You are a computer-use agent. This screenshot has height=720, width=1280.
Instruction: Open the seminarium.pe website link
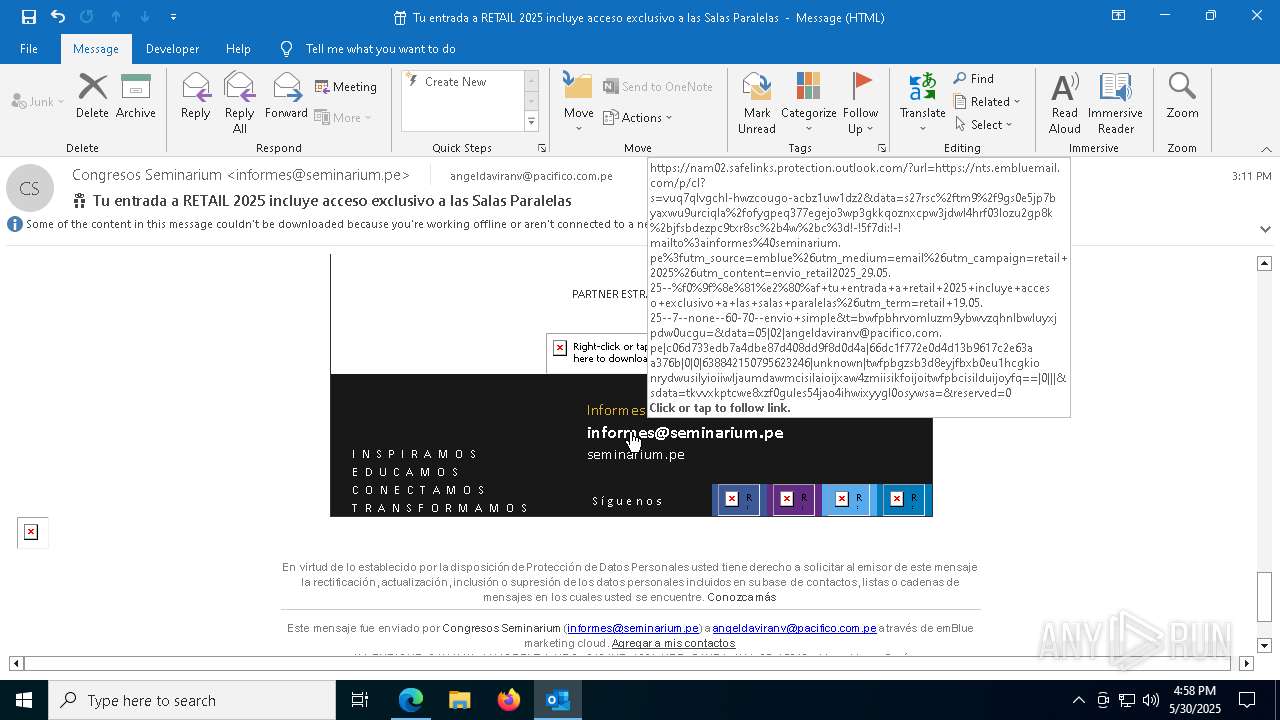tap(636, 455)
